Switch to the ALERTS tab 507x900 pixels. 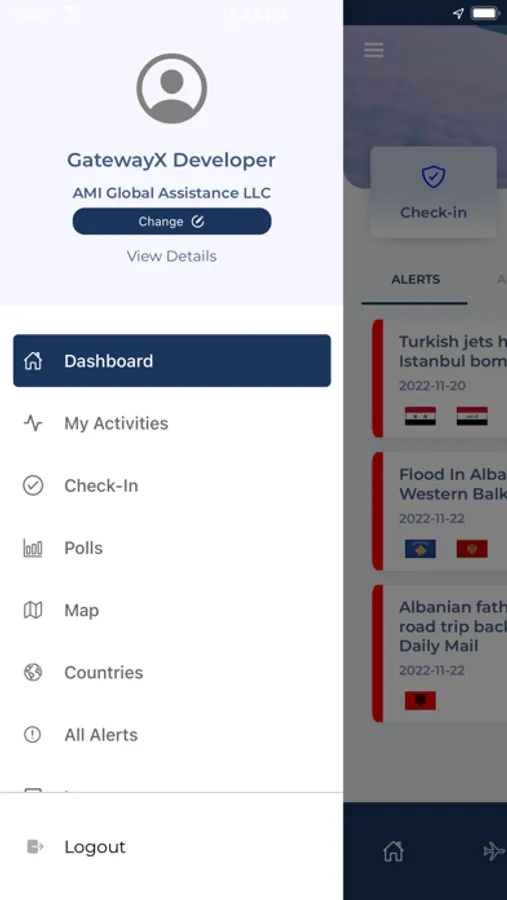[415, 280]
